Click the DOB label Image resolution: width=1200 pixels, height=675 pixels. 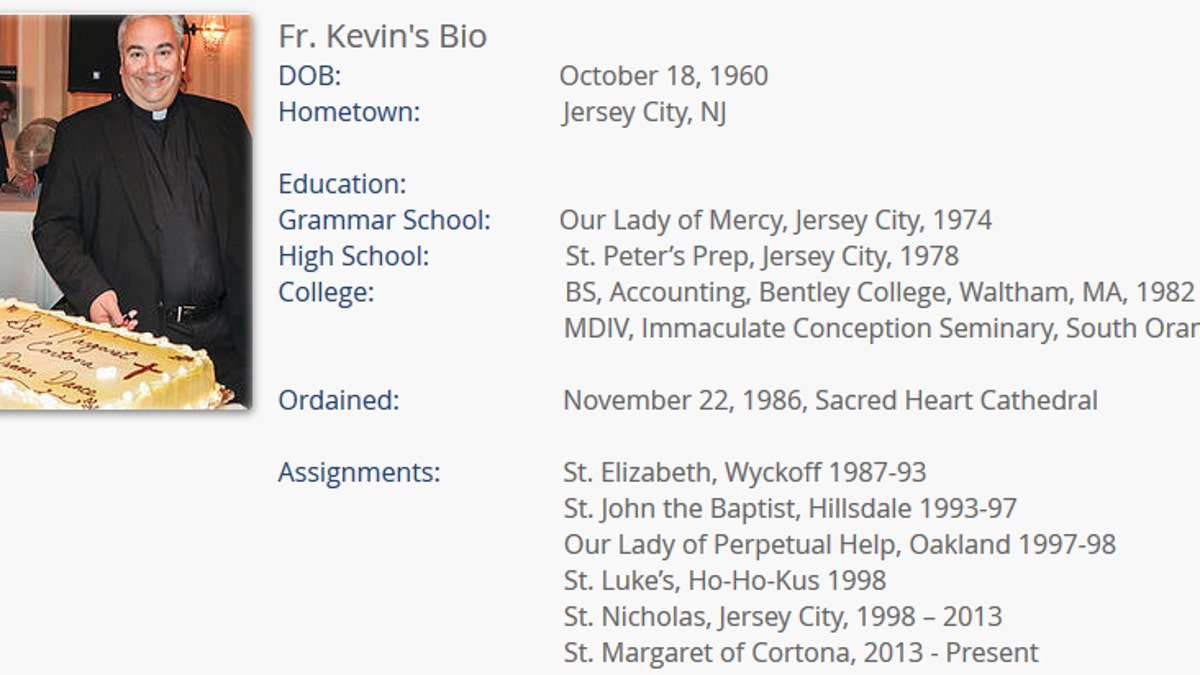(309, 76)
